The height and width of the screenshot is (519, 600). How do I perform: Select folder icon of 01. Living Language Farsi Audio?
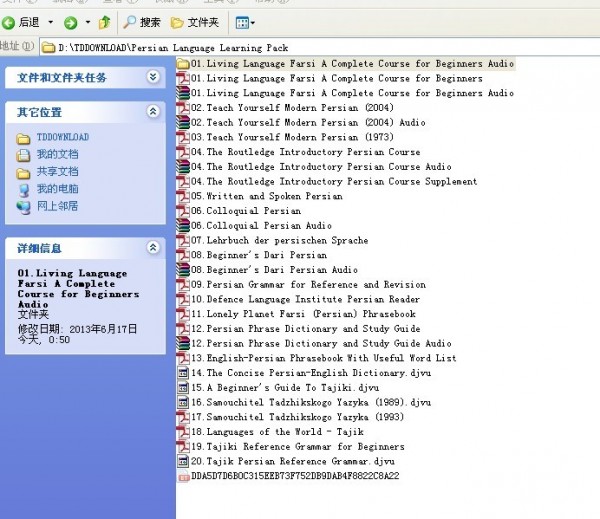tap(183, 64)
